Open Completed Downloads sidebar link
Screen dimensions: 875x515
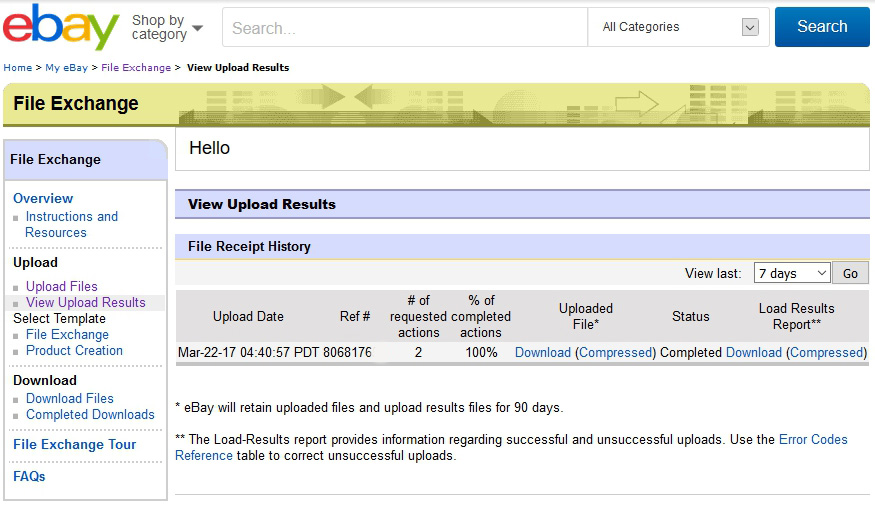point(90,415)
